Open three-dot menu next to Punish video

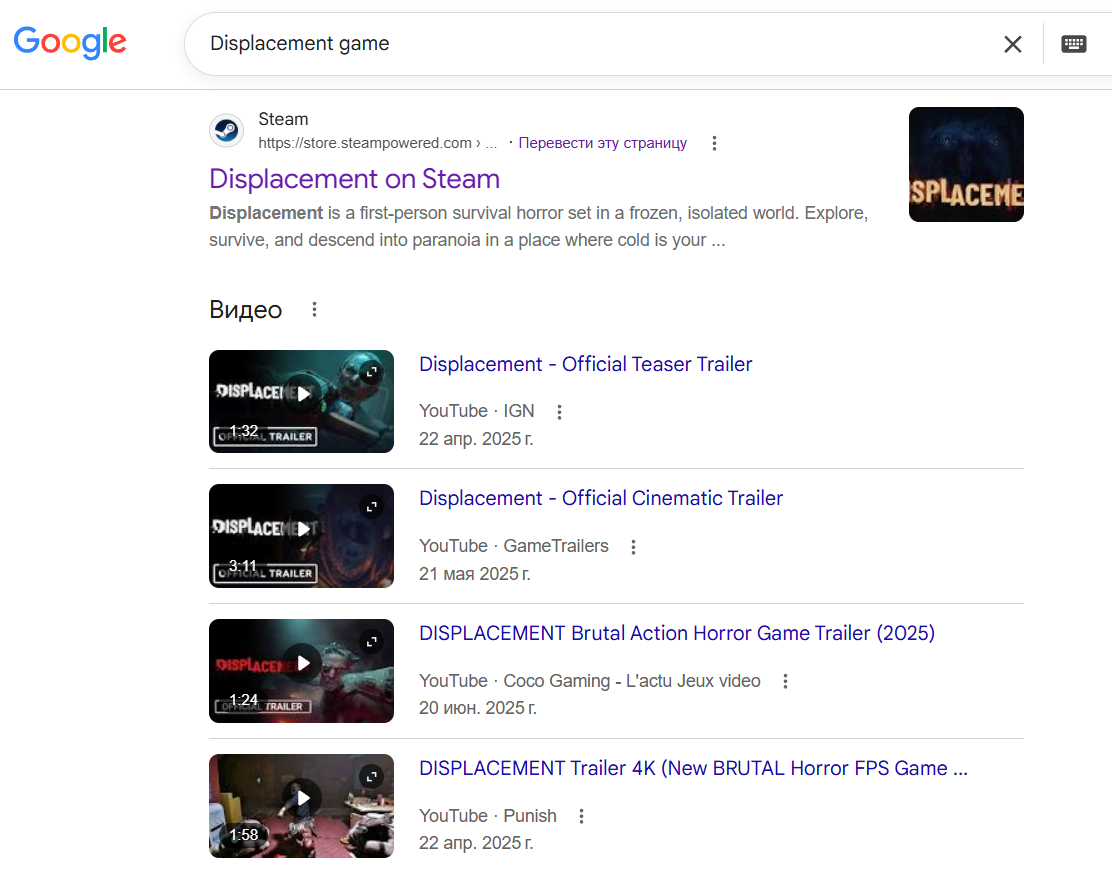pos(582,817)
